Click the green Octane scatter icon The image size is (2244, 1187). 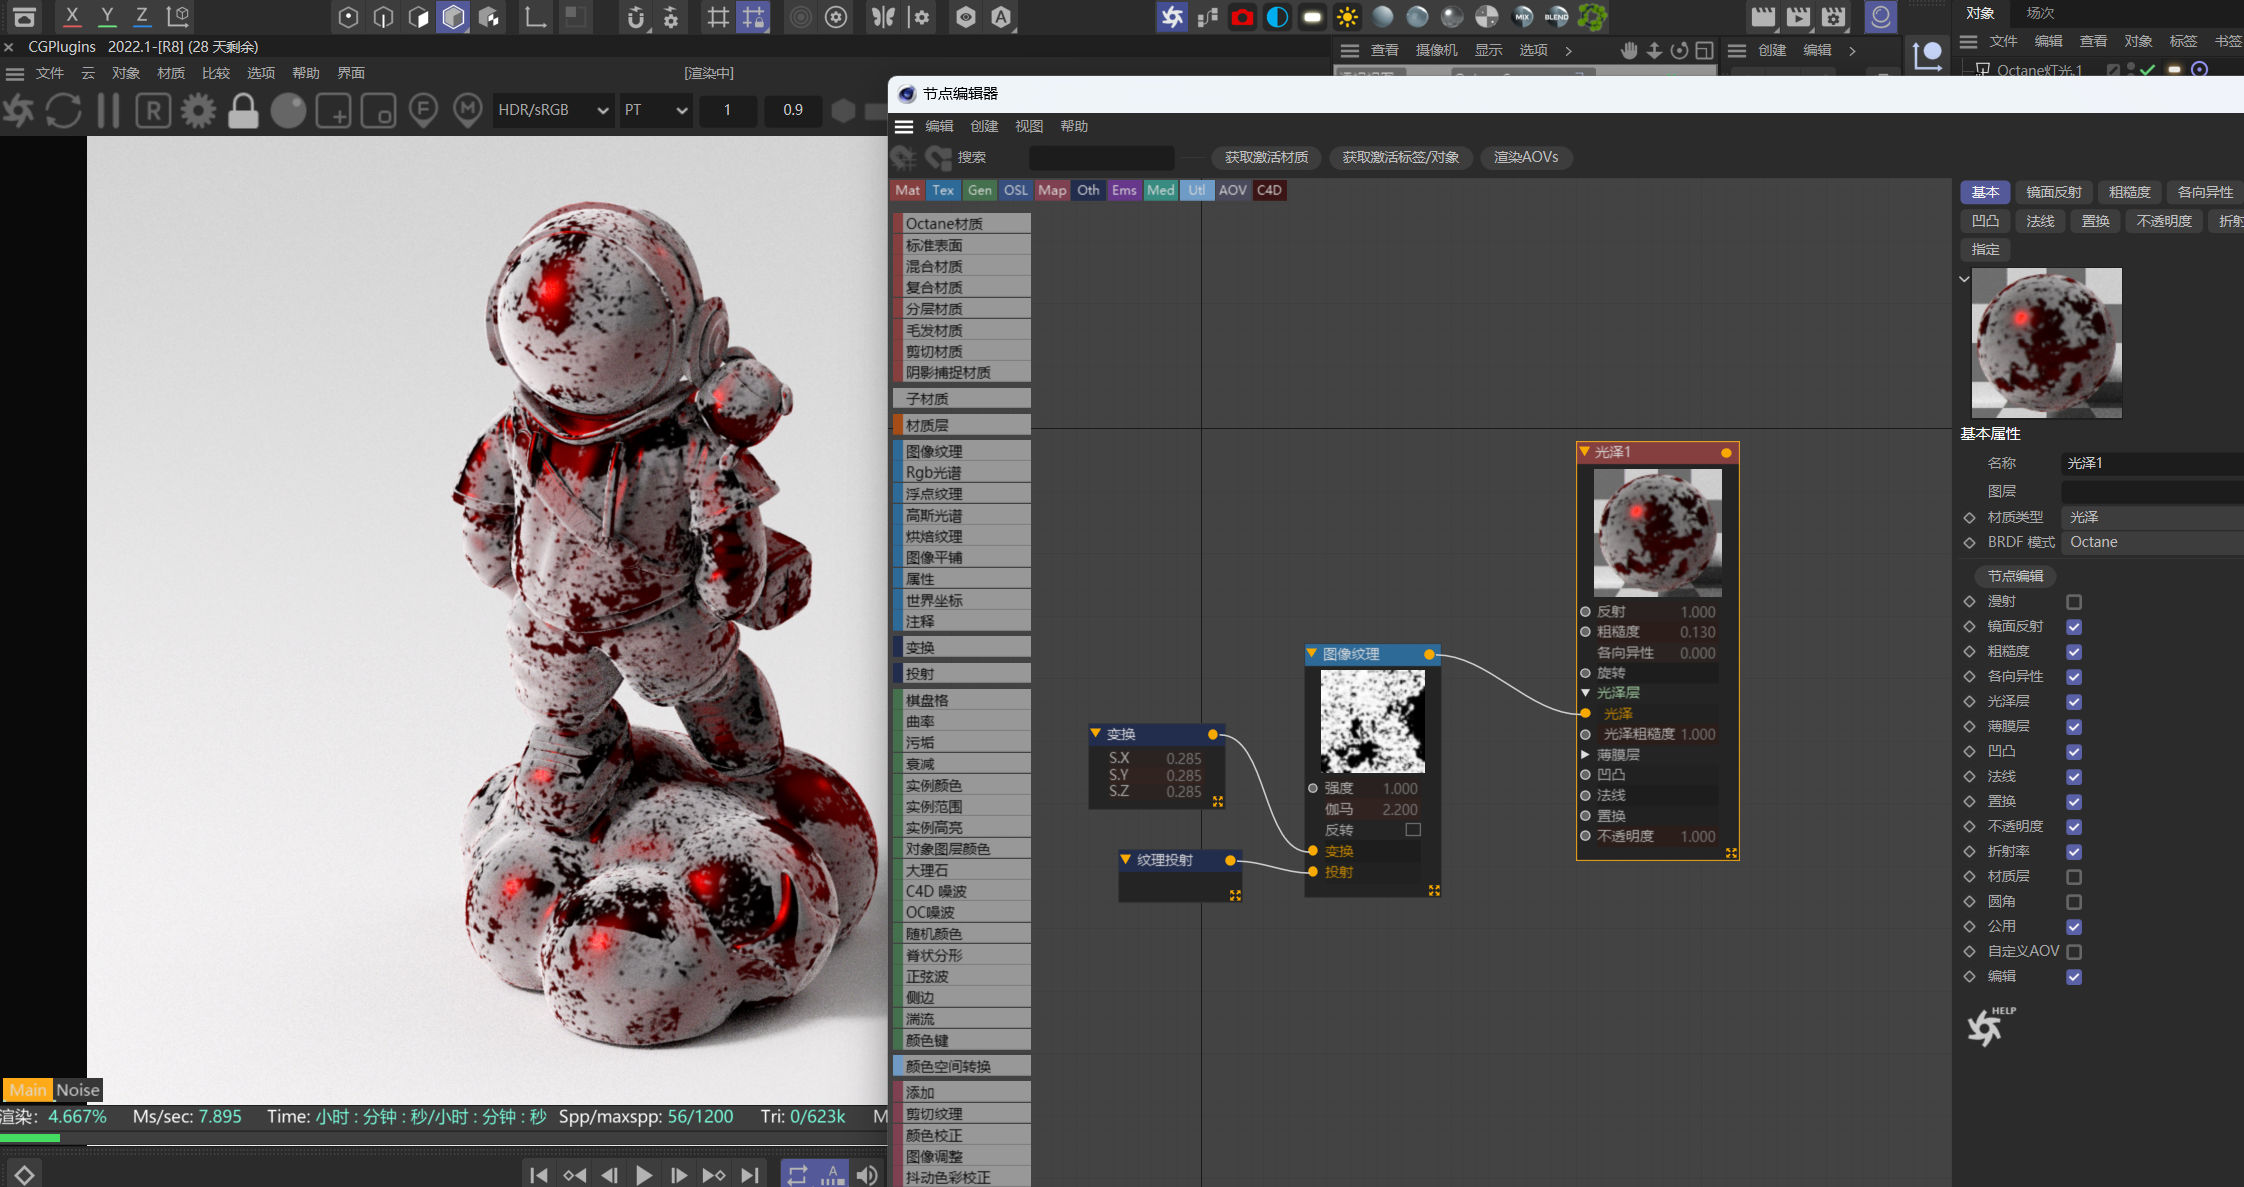click(x=1592, y=16)
